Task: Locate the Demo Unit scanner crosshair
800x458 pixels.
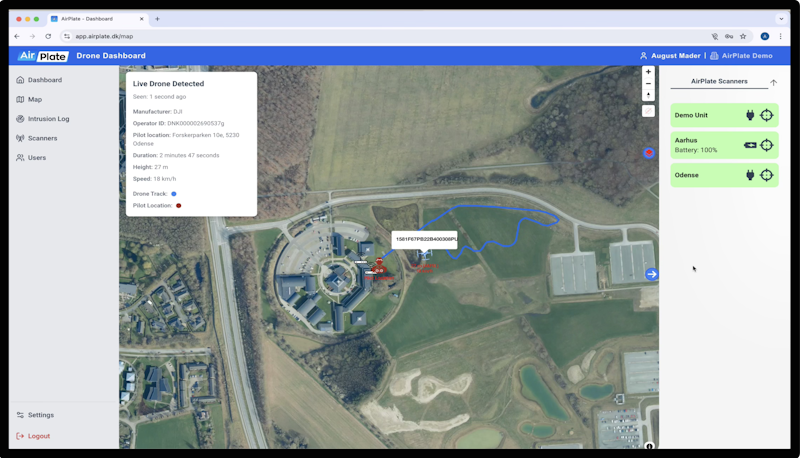Action: tap(766, 115)
